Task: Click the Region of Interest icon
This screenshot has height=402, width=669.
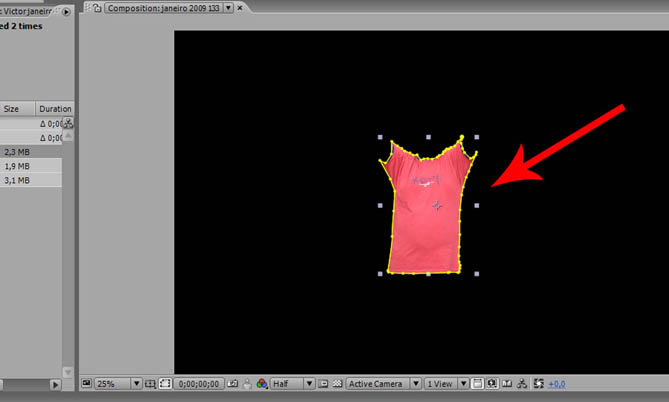Action: (323, 383)
